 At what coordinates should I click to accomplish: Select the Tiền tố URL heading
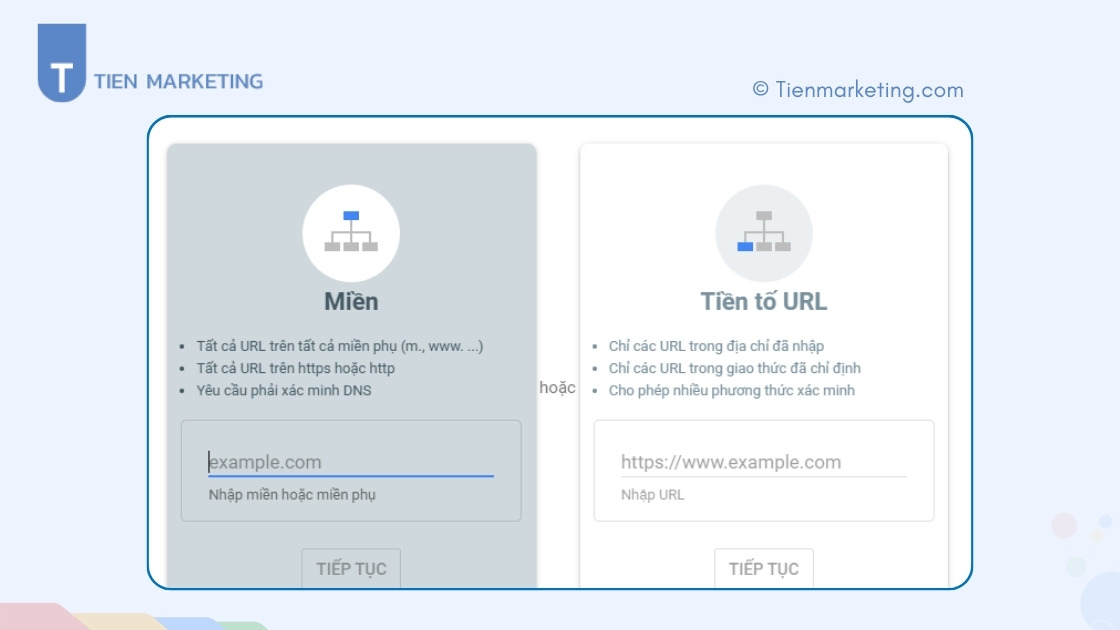point(763,301)
